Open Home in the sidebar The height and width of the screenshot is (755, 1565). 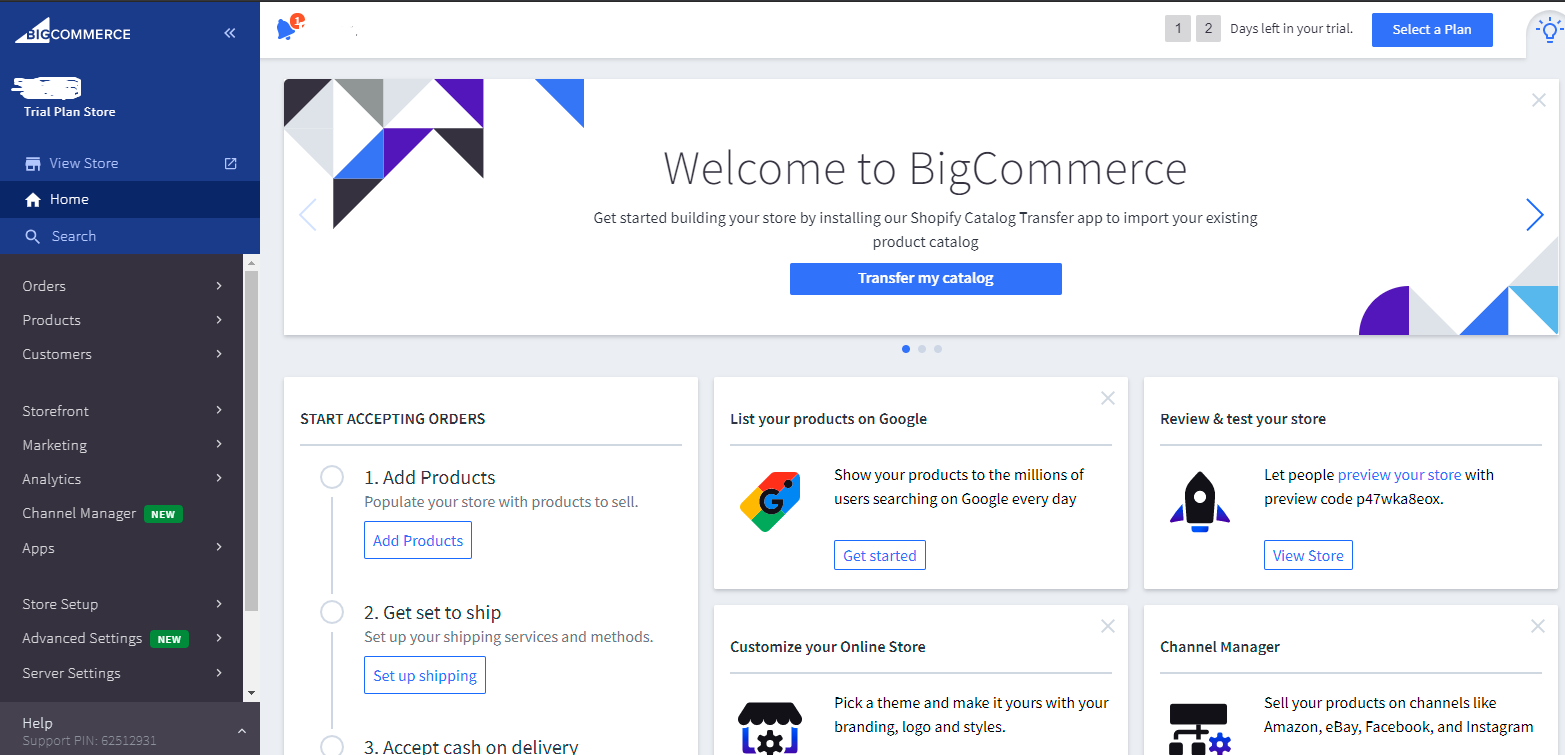click(x=69, y=199)
